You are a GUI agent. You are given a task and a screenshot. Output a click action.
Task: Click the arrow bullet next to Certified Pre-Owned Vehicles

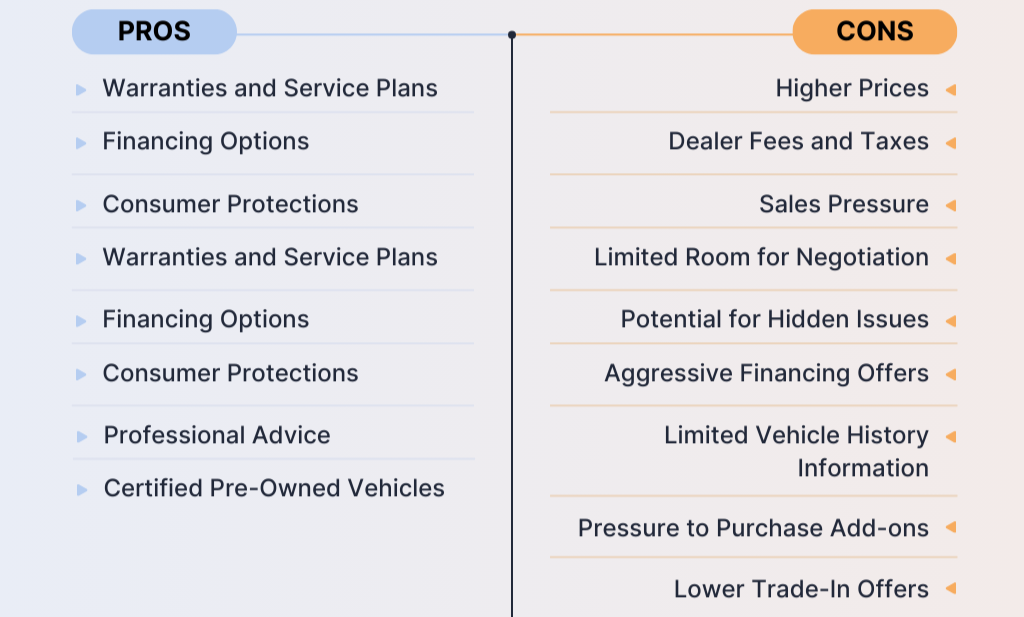(x=82, y=489)
